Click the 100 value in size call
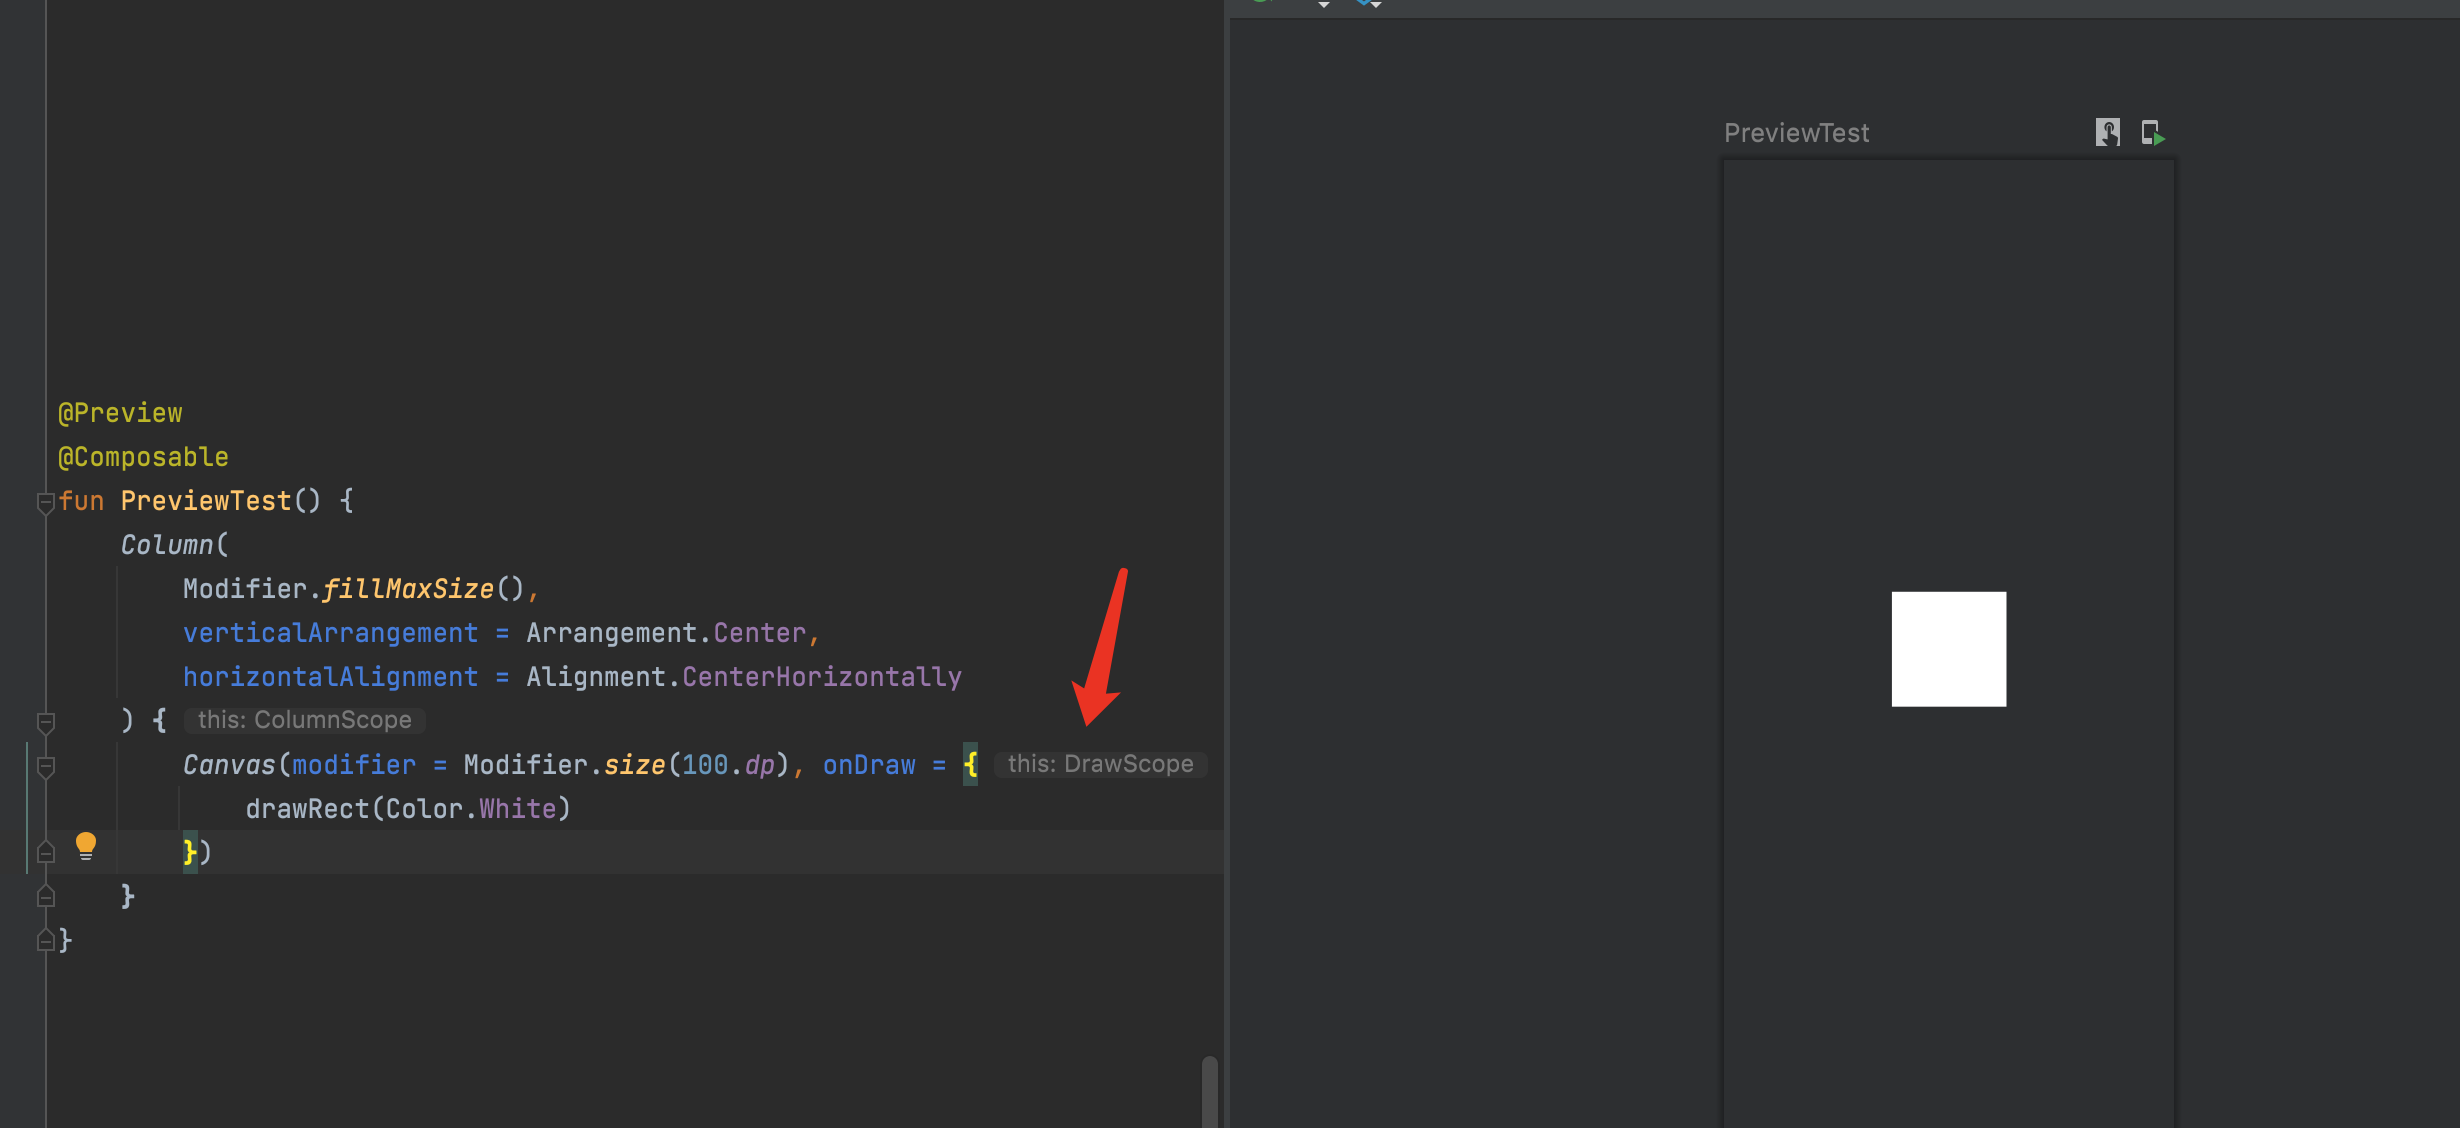Image resolution: width=2460 pixels, height=1128 pixels. click(x=705, y=765)
